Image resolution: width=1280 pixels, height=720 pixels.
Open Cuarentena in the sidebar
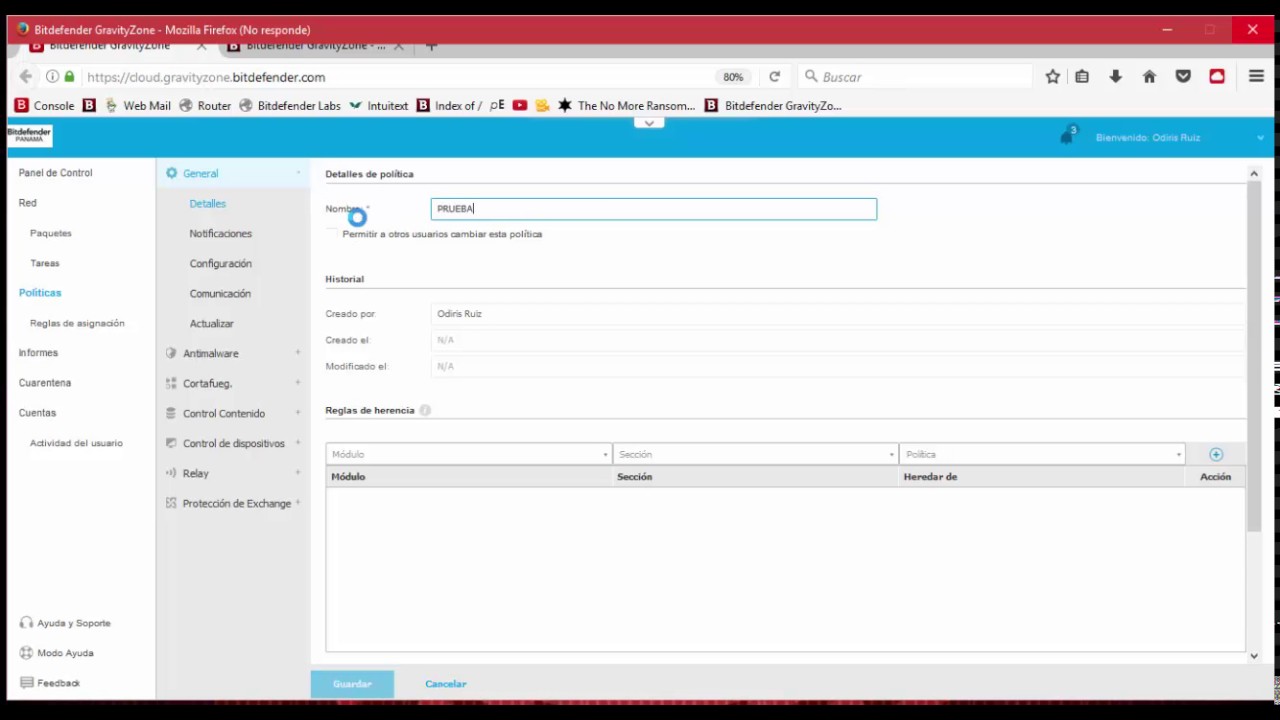click(44, 383)
